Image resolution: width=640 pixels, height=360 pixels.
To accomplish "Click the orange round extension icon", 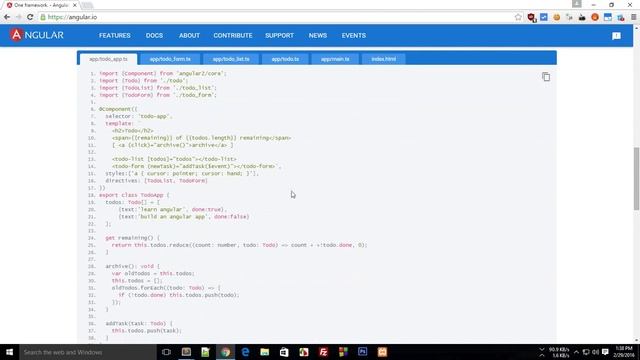I will [595, 17].
